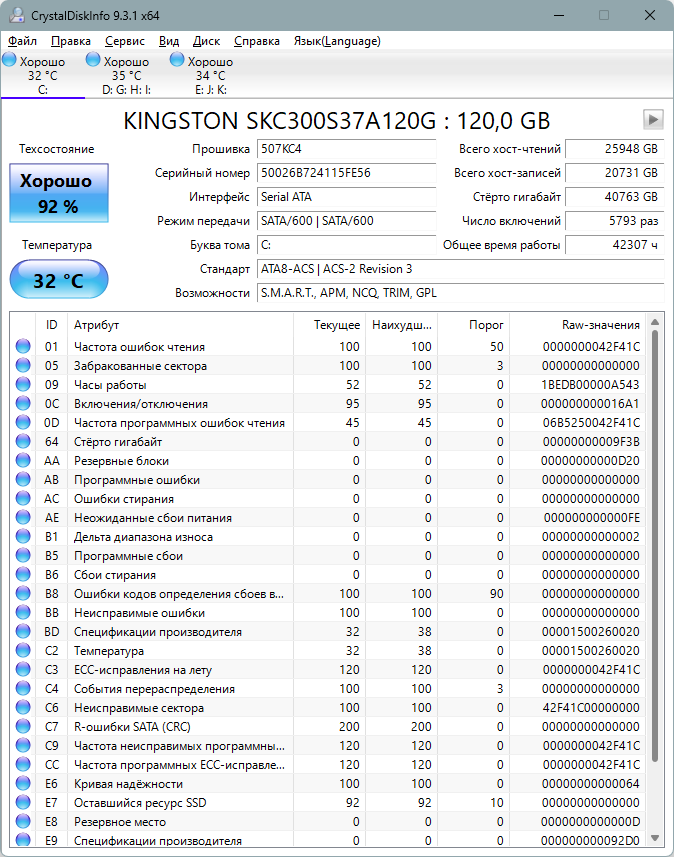This screenshot has width=674, height=857.
Task: Open the Файл menu
Action: [x=22, y=41]
